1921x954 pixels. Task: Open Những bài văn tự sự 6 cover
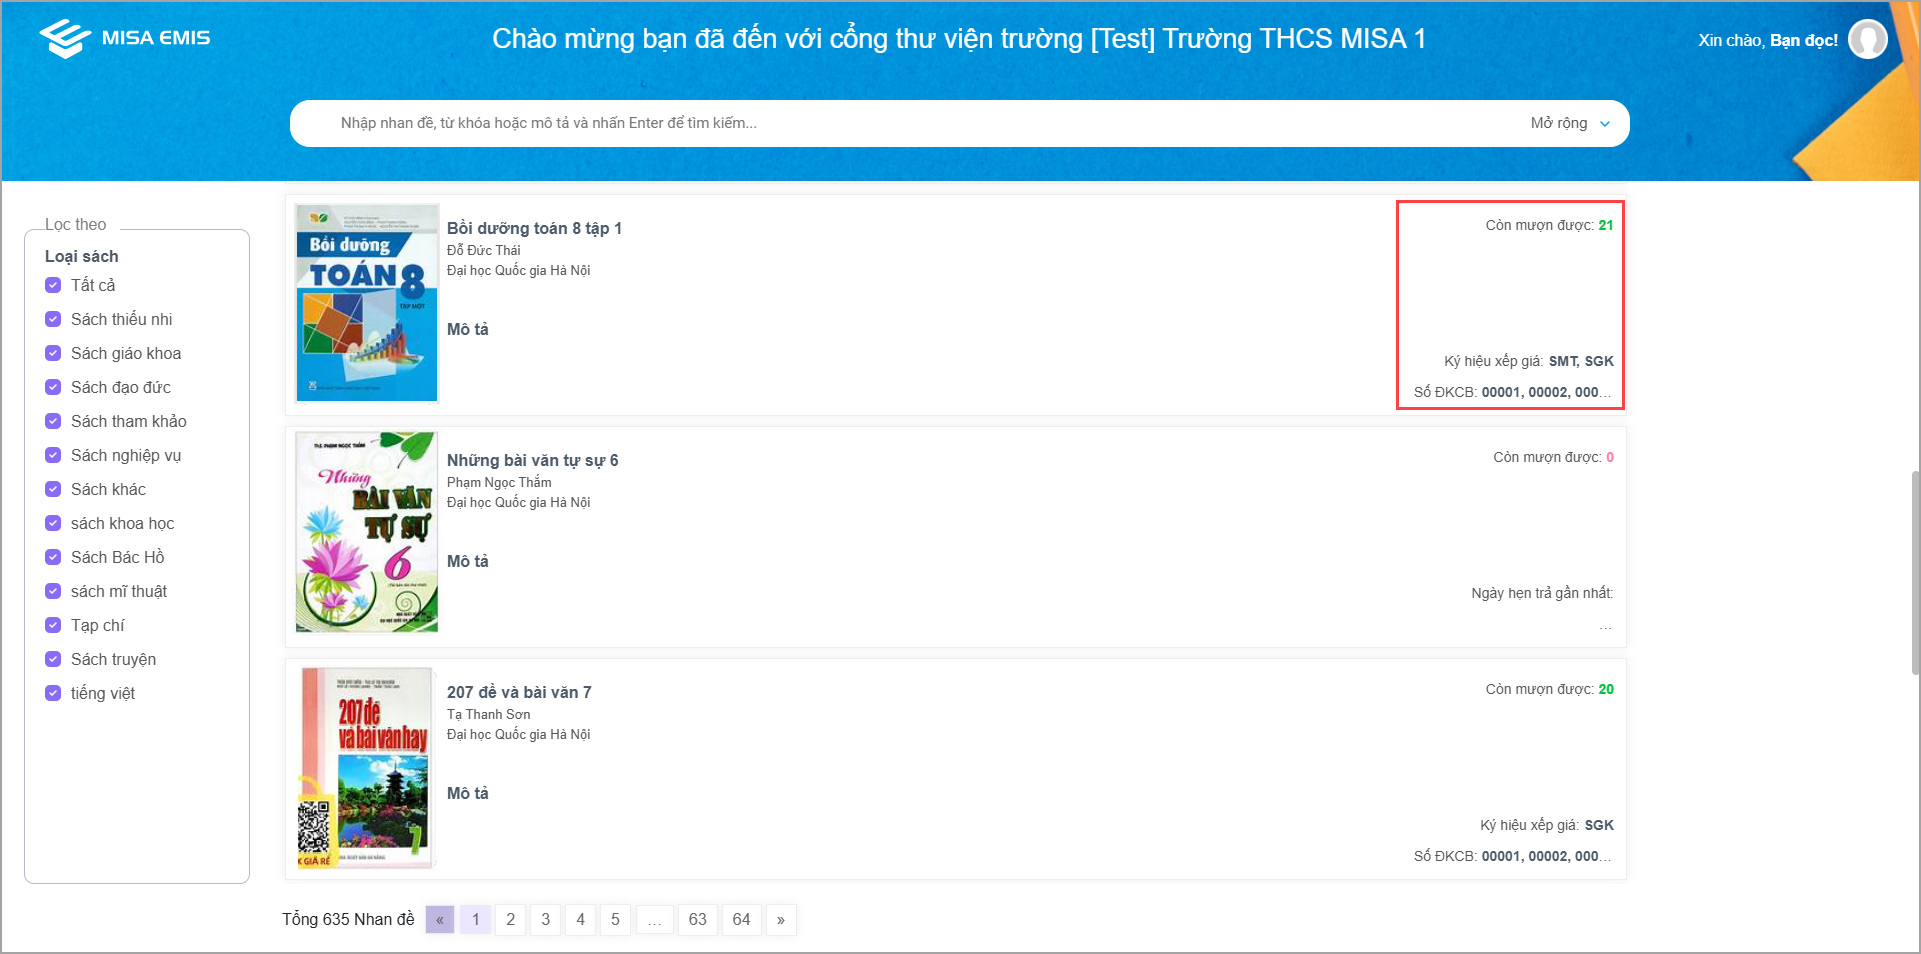(x=367, y=532)
